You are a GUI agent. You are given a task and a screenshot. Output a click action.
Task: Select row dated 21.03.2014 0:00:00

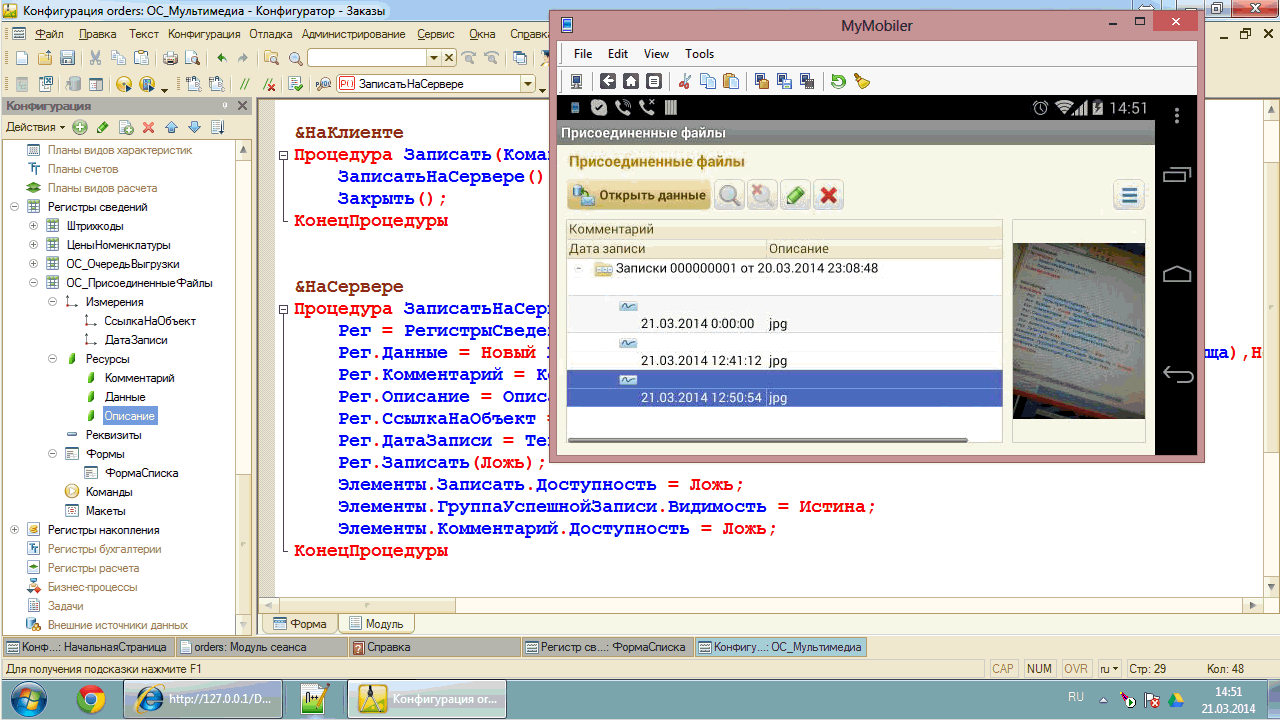point(784,314)
